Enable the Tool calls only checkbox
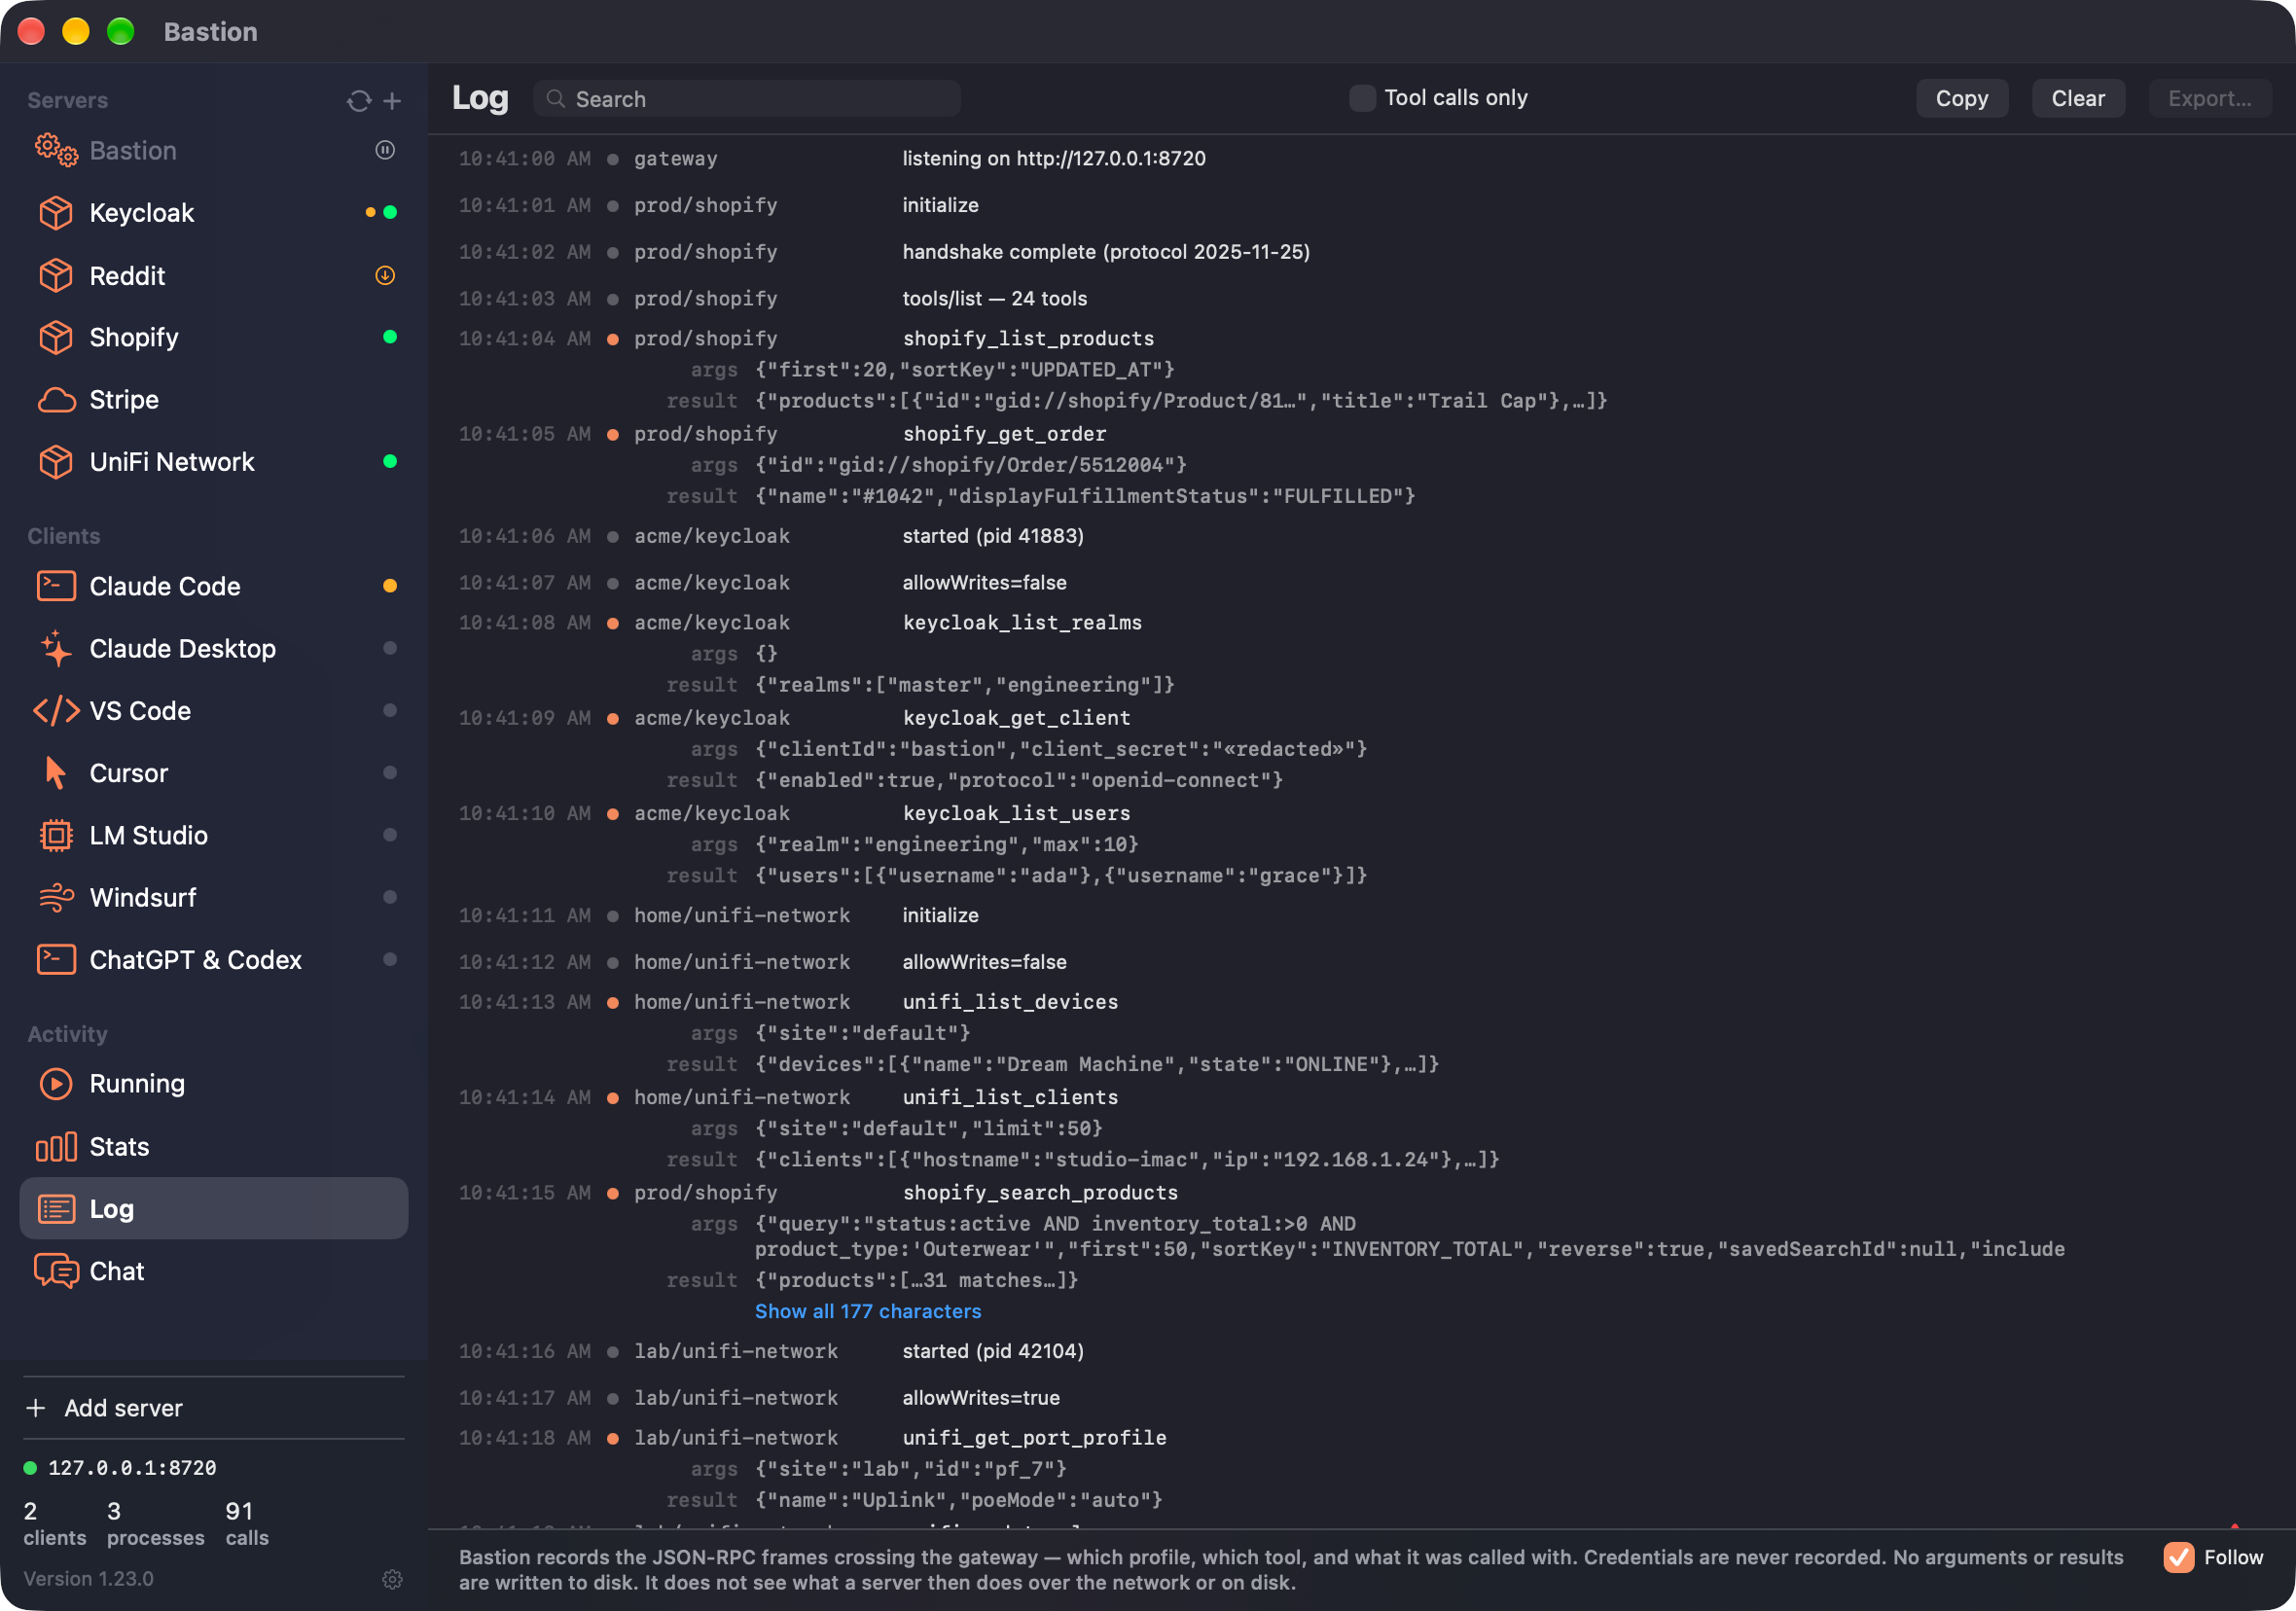This screenshot has width=2296, height=1611. pos(1362,98)
